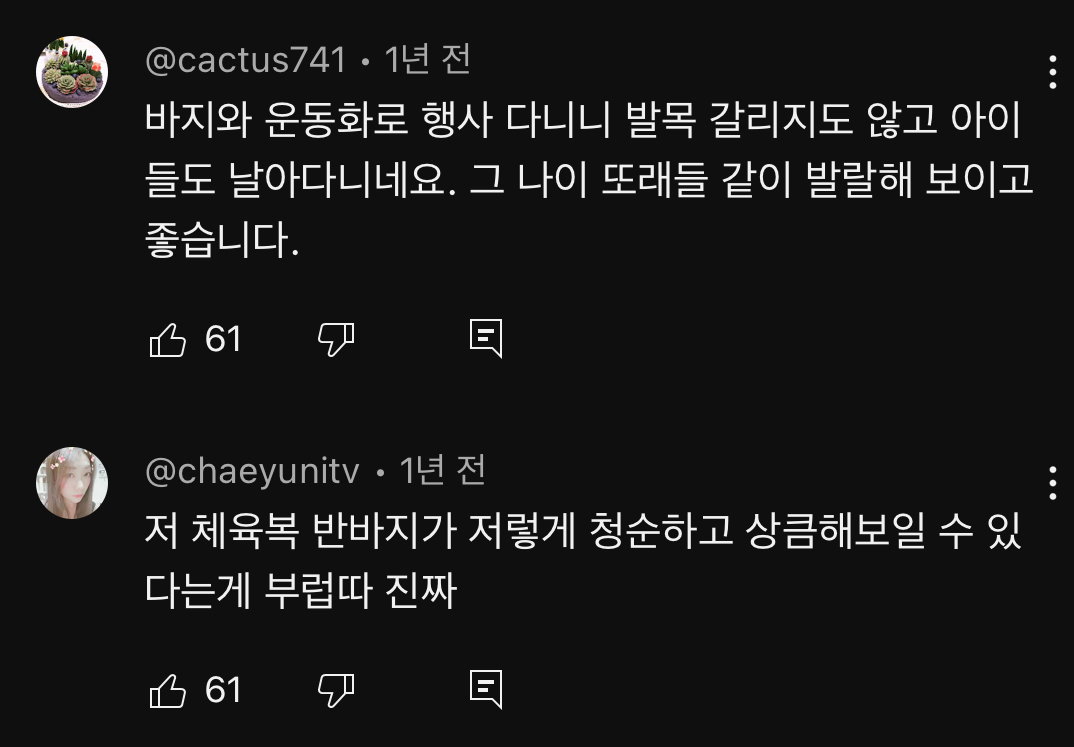
Task: Select @chaeyunitv's comment text about gym shorts
Action: pyautogui.click(x=500, y=560)
